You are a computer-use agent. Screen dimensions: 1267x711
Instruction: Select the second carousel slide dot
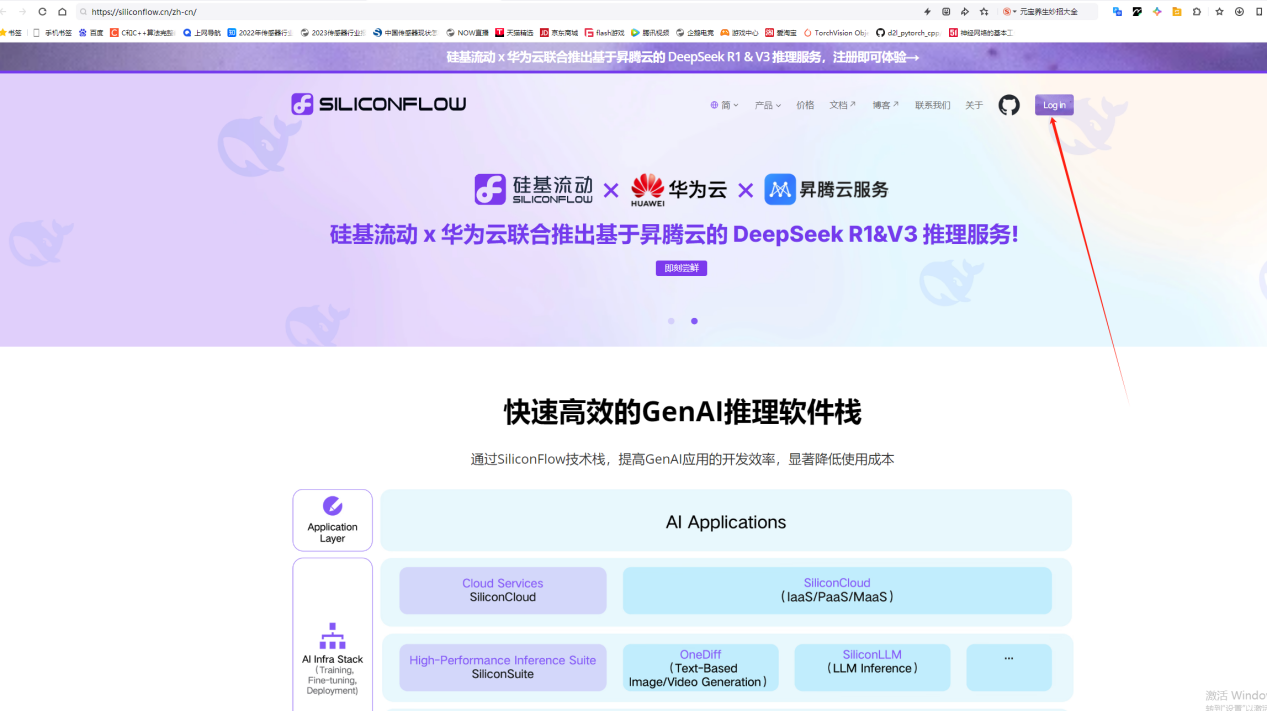click(694, 321)
